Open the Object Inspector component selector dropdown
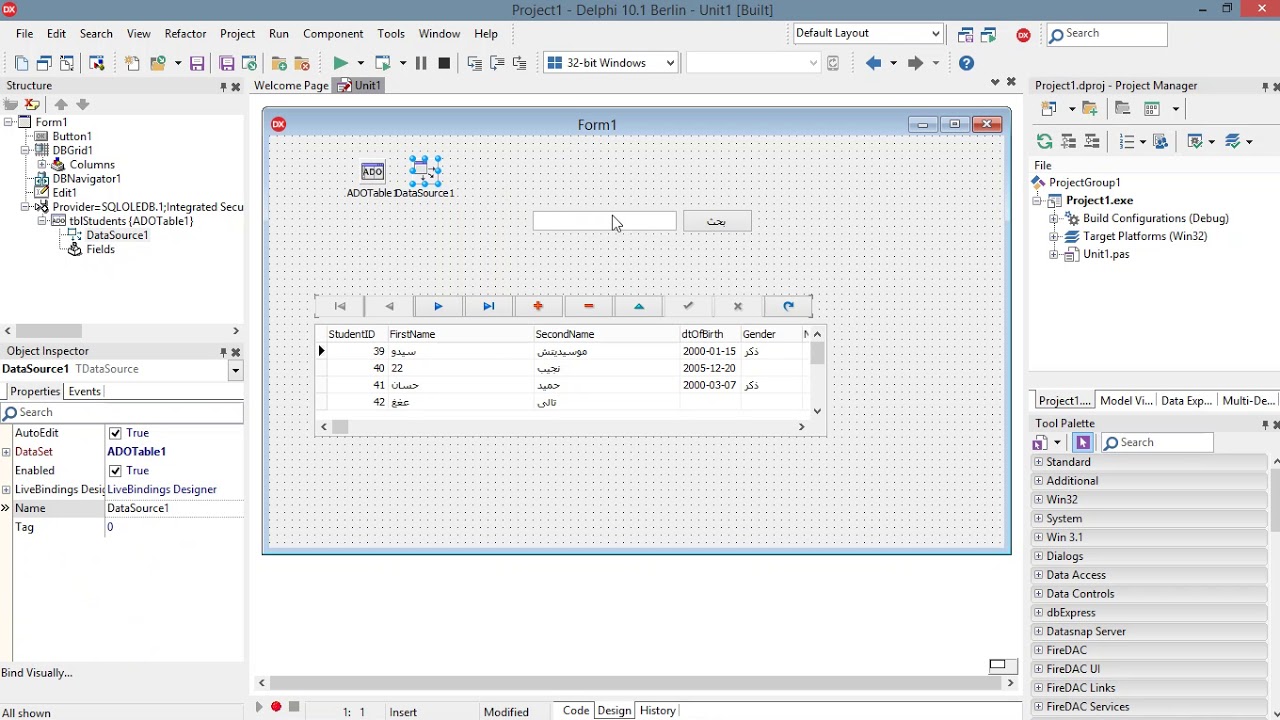Image resolution: width=1280 pixels, height=720 pixels. pyautogui.click(x=235, y=370)
